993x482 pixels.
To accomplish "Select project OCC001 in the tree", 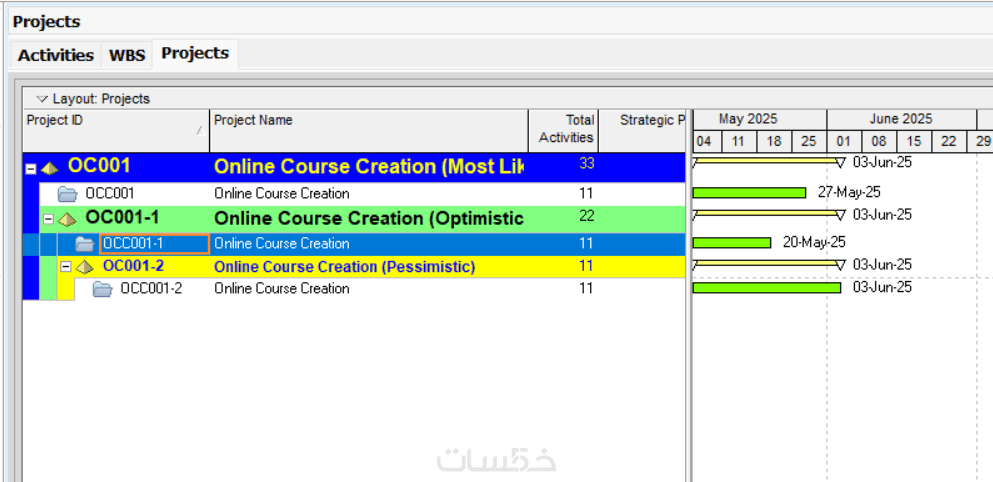I will 110,193.
